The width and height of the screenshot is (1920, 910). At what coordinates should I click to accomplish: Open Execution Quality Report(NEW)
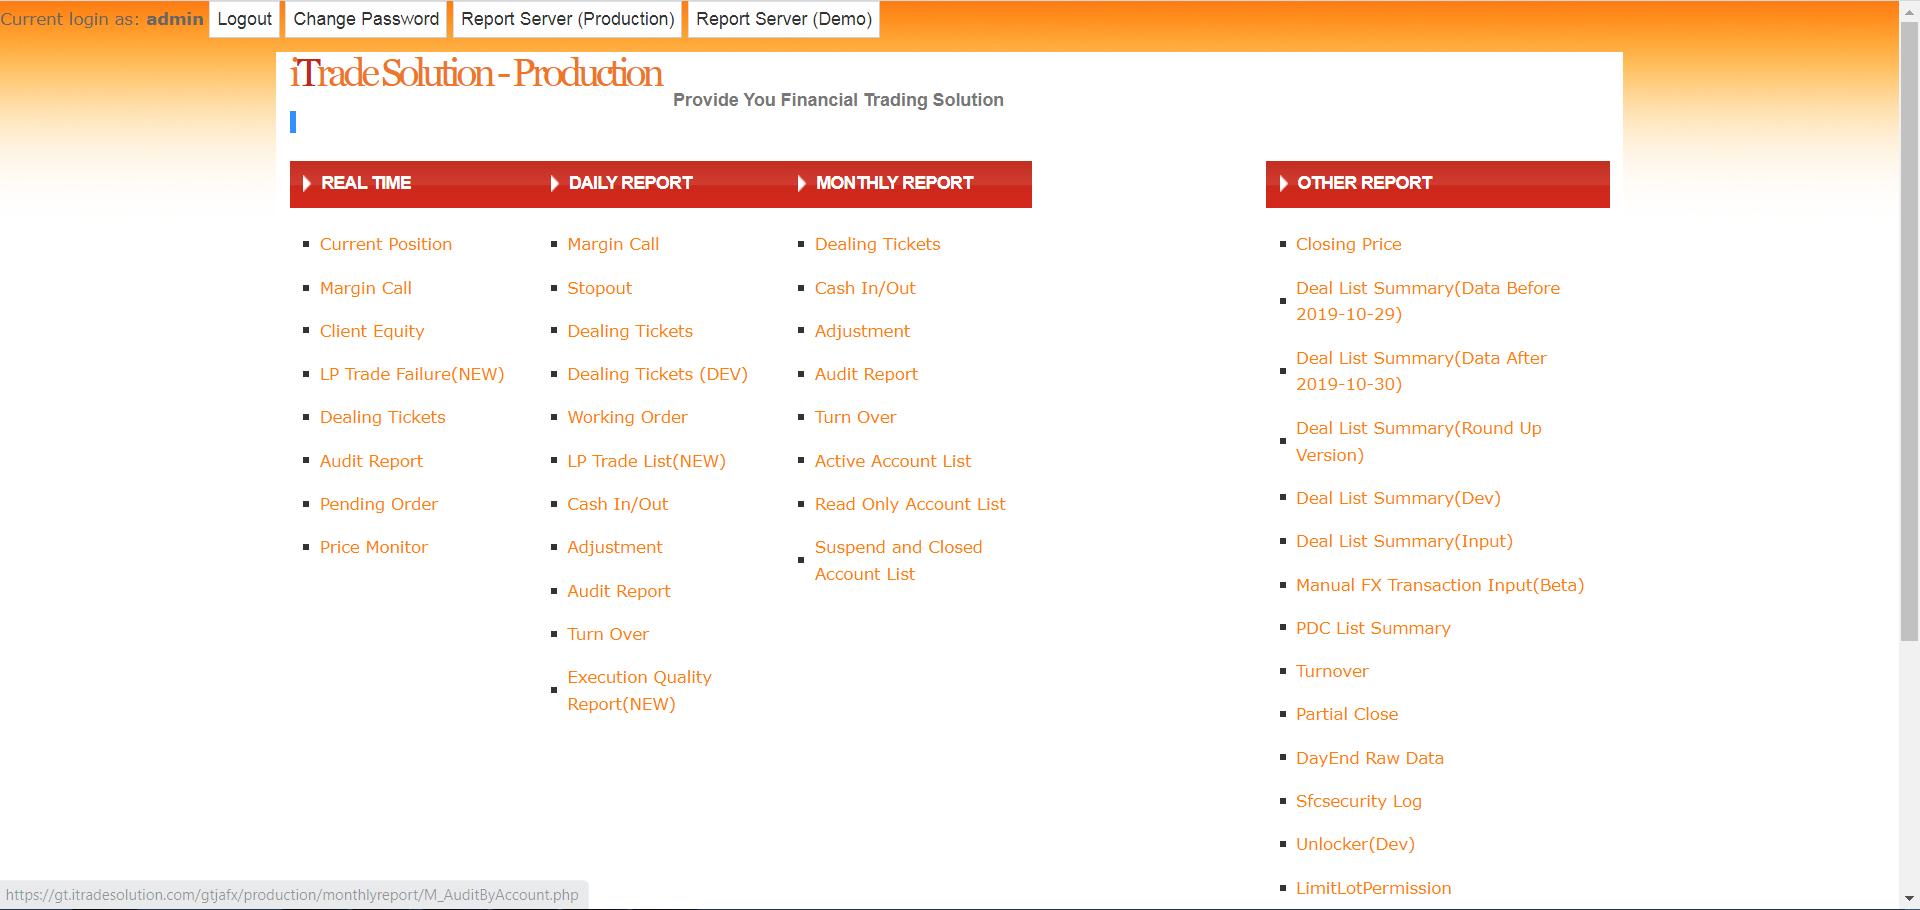639,690
